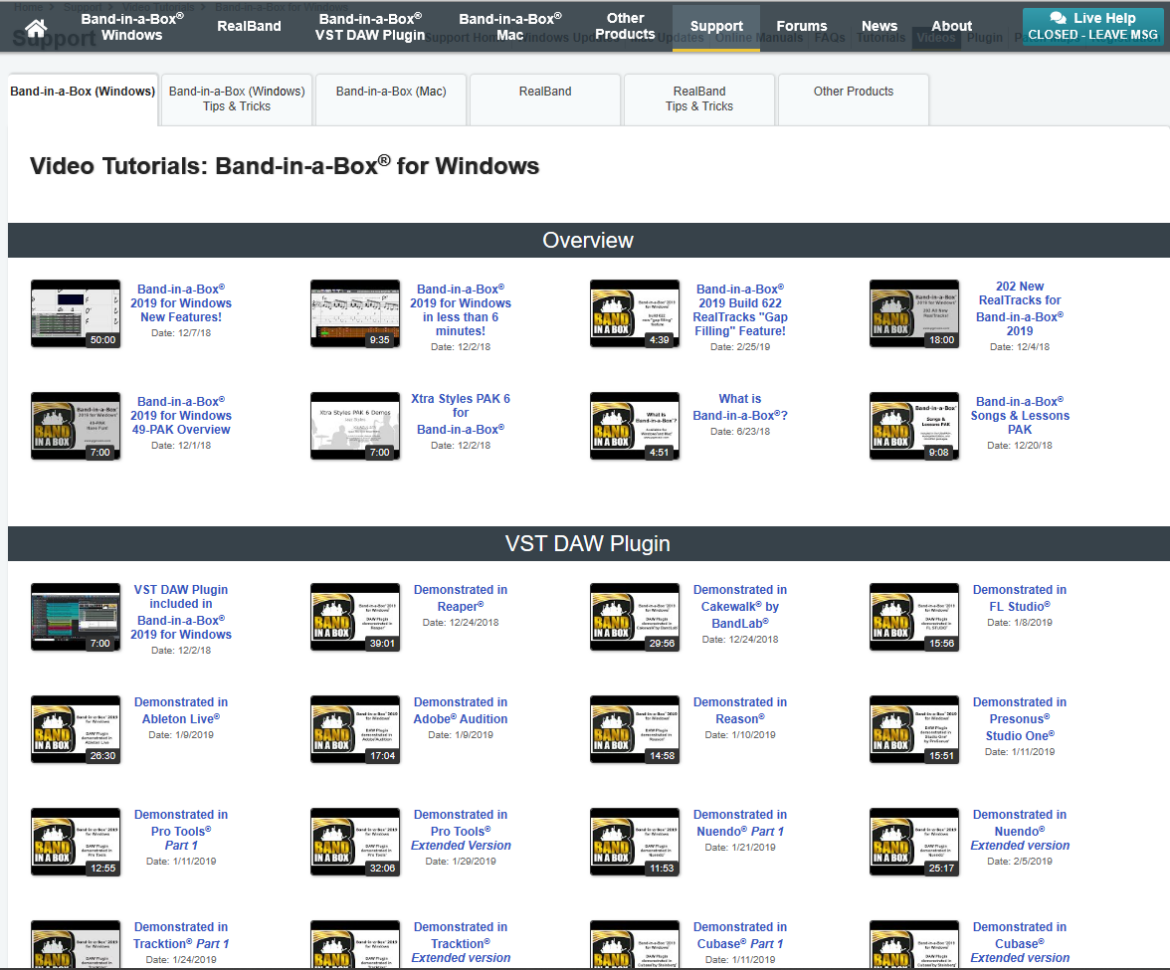This screenshot has height=970, width=1170.
Task: Open 'Demonstrated in Presonus Studio One' link
Action: tap(1020, 719)
